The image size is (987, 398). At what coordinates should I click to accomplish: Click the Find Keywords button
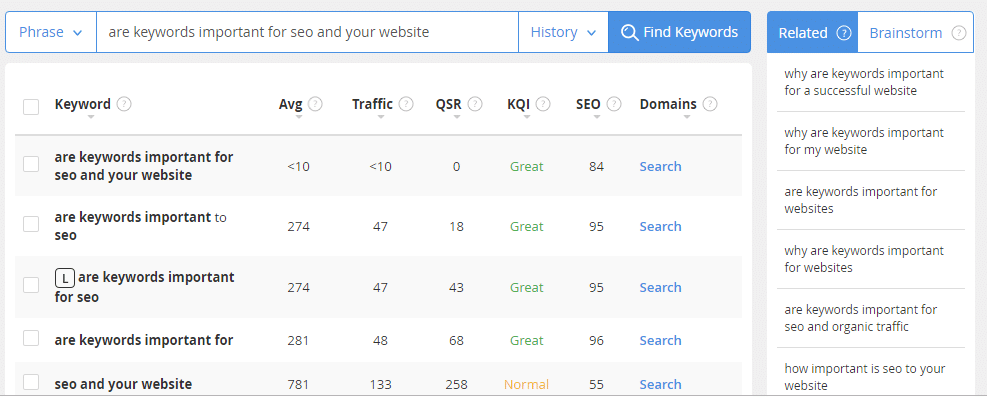tap(679, 32)
